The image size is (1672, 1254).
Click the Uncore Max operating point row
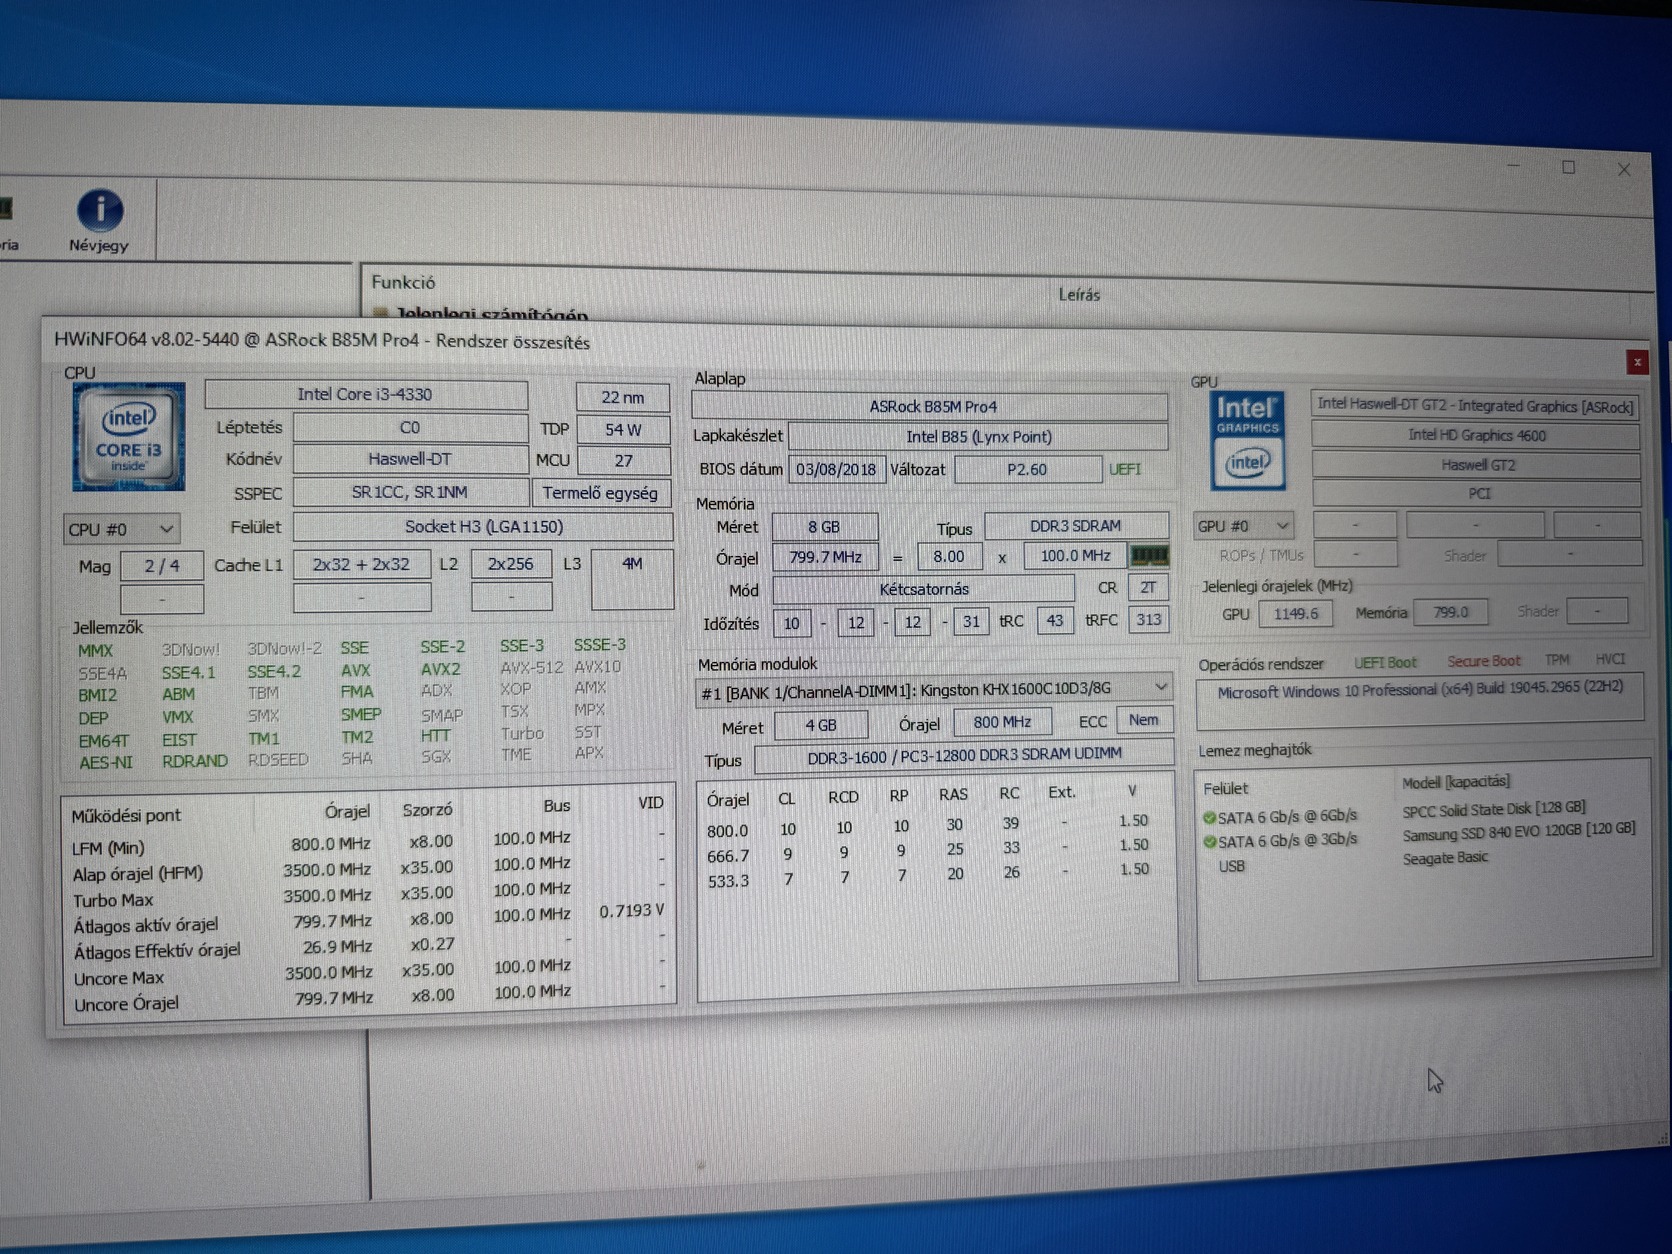point(368,973)
